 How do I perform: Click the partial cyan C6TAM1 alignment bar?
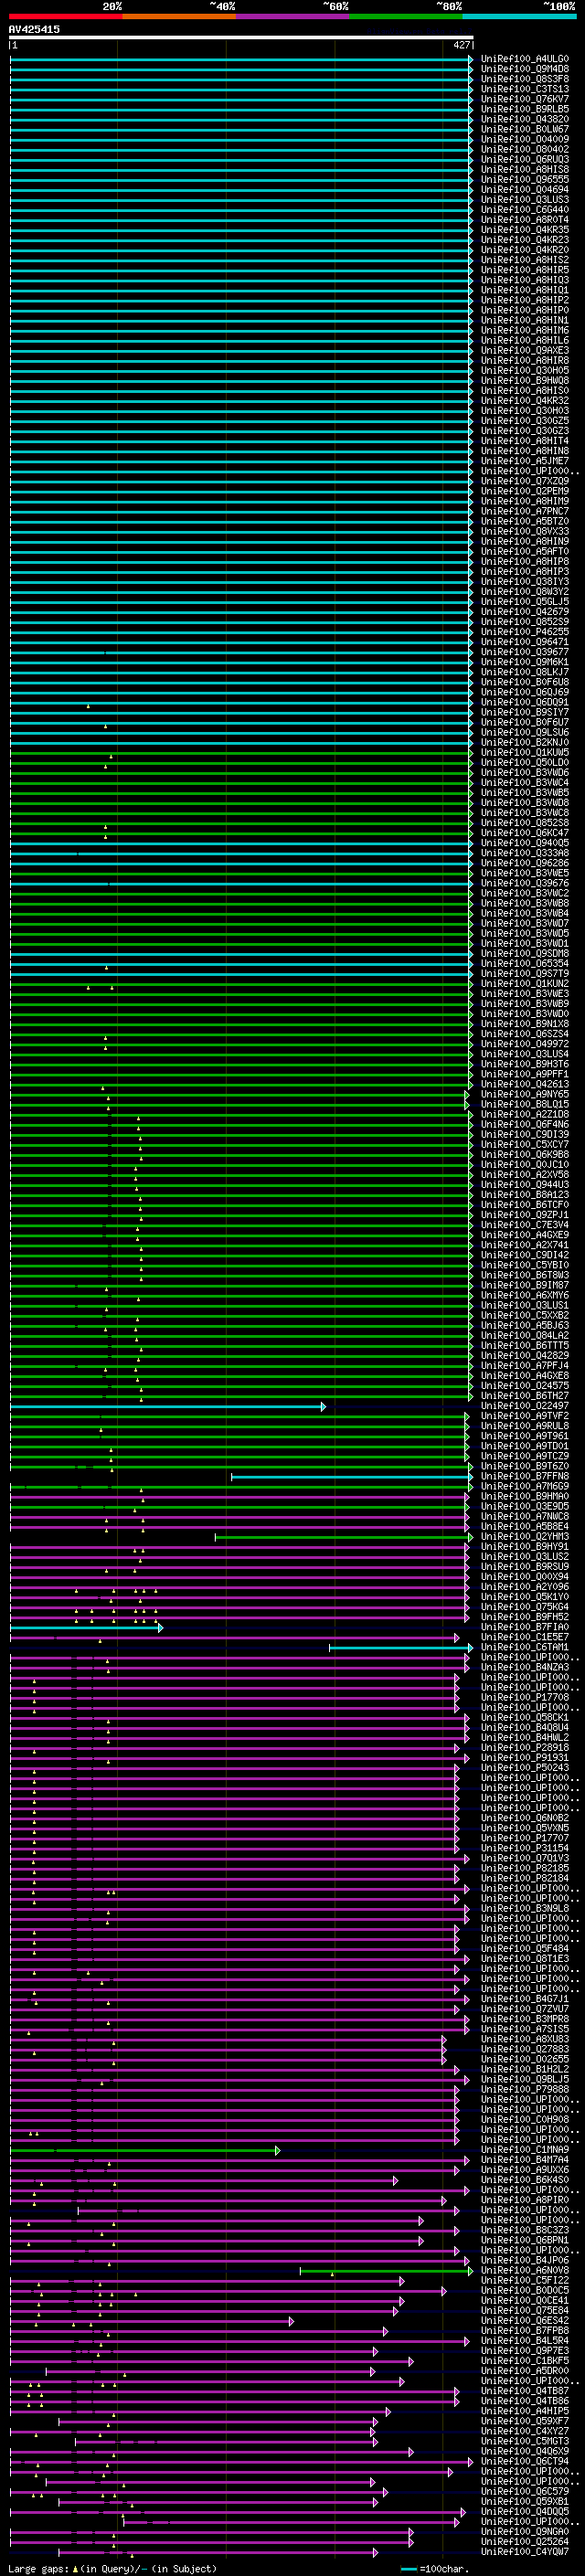coord(401,1647)
